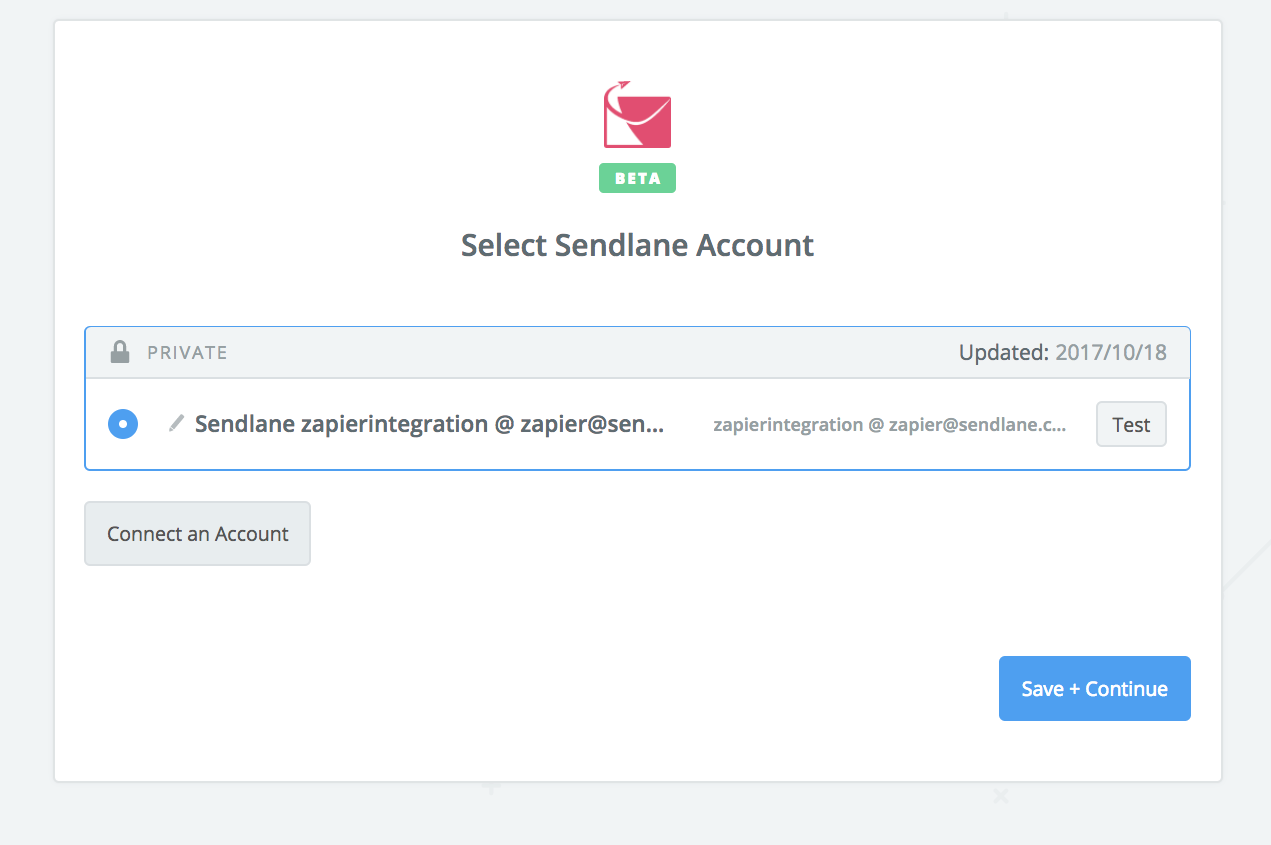Viewport: 1271px width, 845px height.
Task: Click the pencil icon to rename the account
Action: point(176,423)
